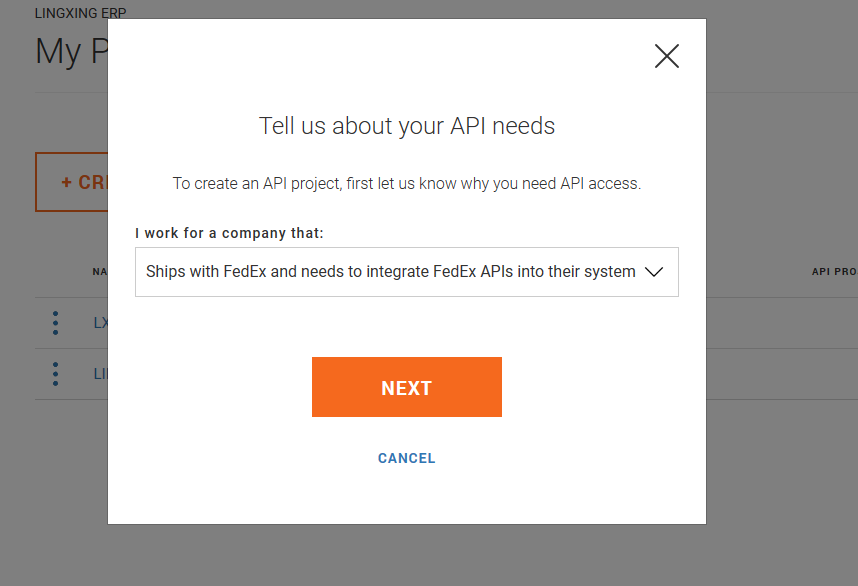
Task: Click the plus sign on create button
Action: [66, 183]
